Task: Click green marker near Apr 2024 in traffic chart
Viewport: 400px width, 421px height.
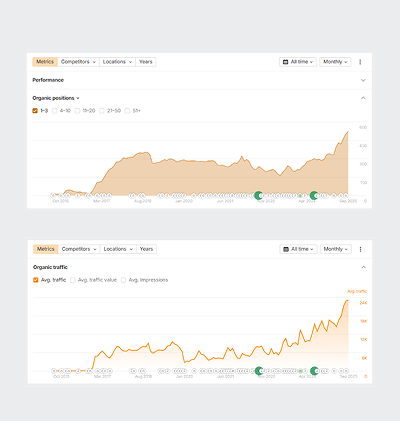Action: [x=314, y=371]
